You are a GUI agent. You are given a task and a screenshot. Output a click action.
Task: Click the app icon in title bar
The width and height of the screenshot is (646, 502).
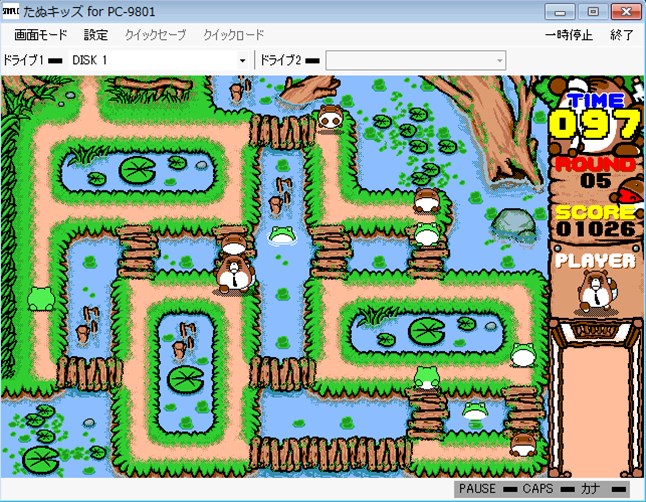pos(11,12)
